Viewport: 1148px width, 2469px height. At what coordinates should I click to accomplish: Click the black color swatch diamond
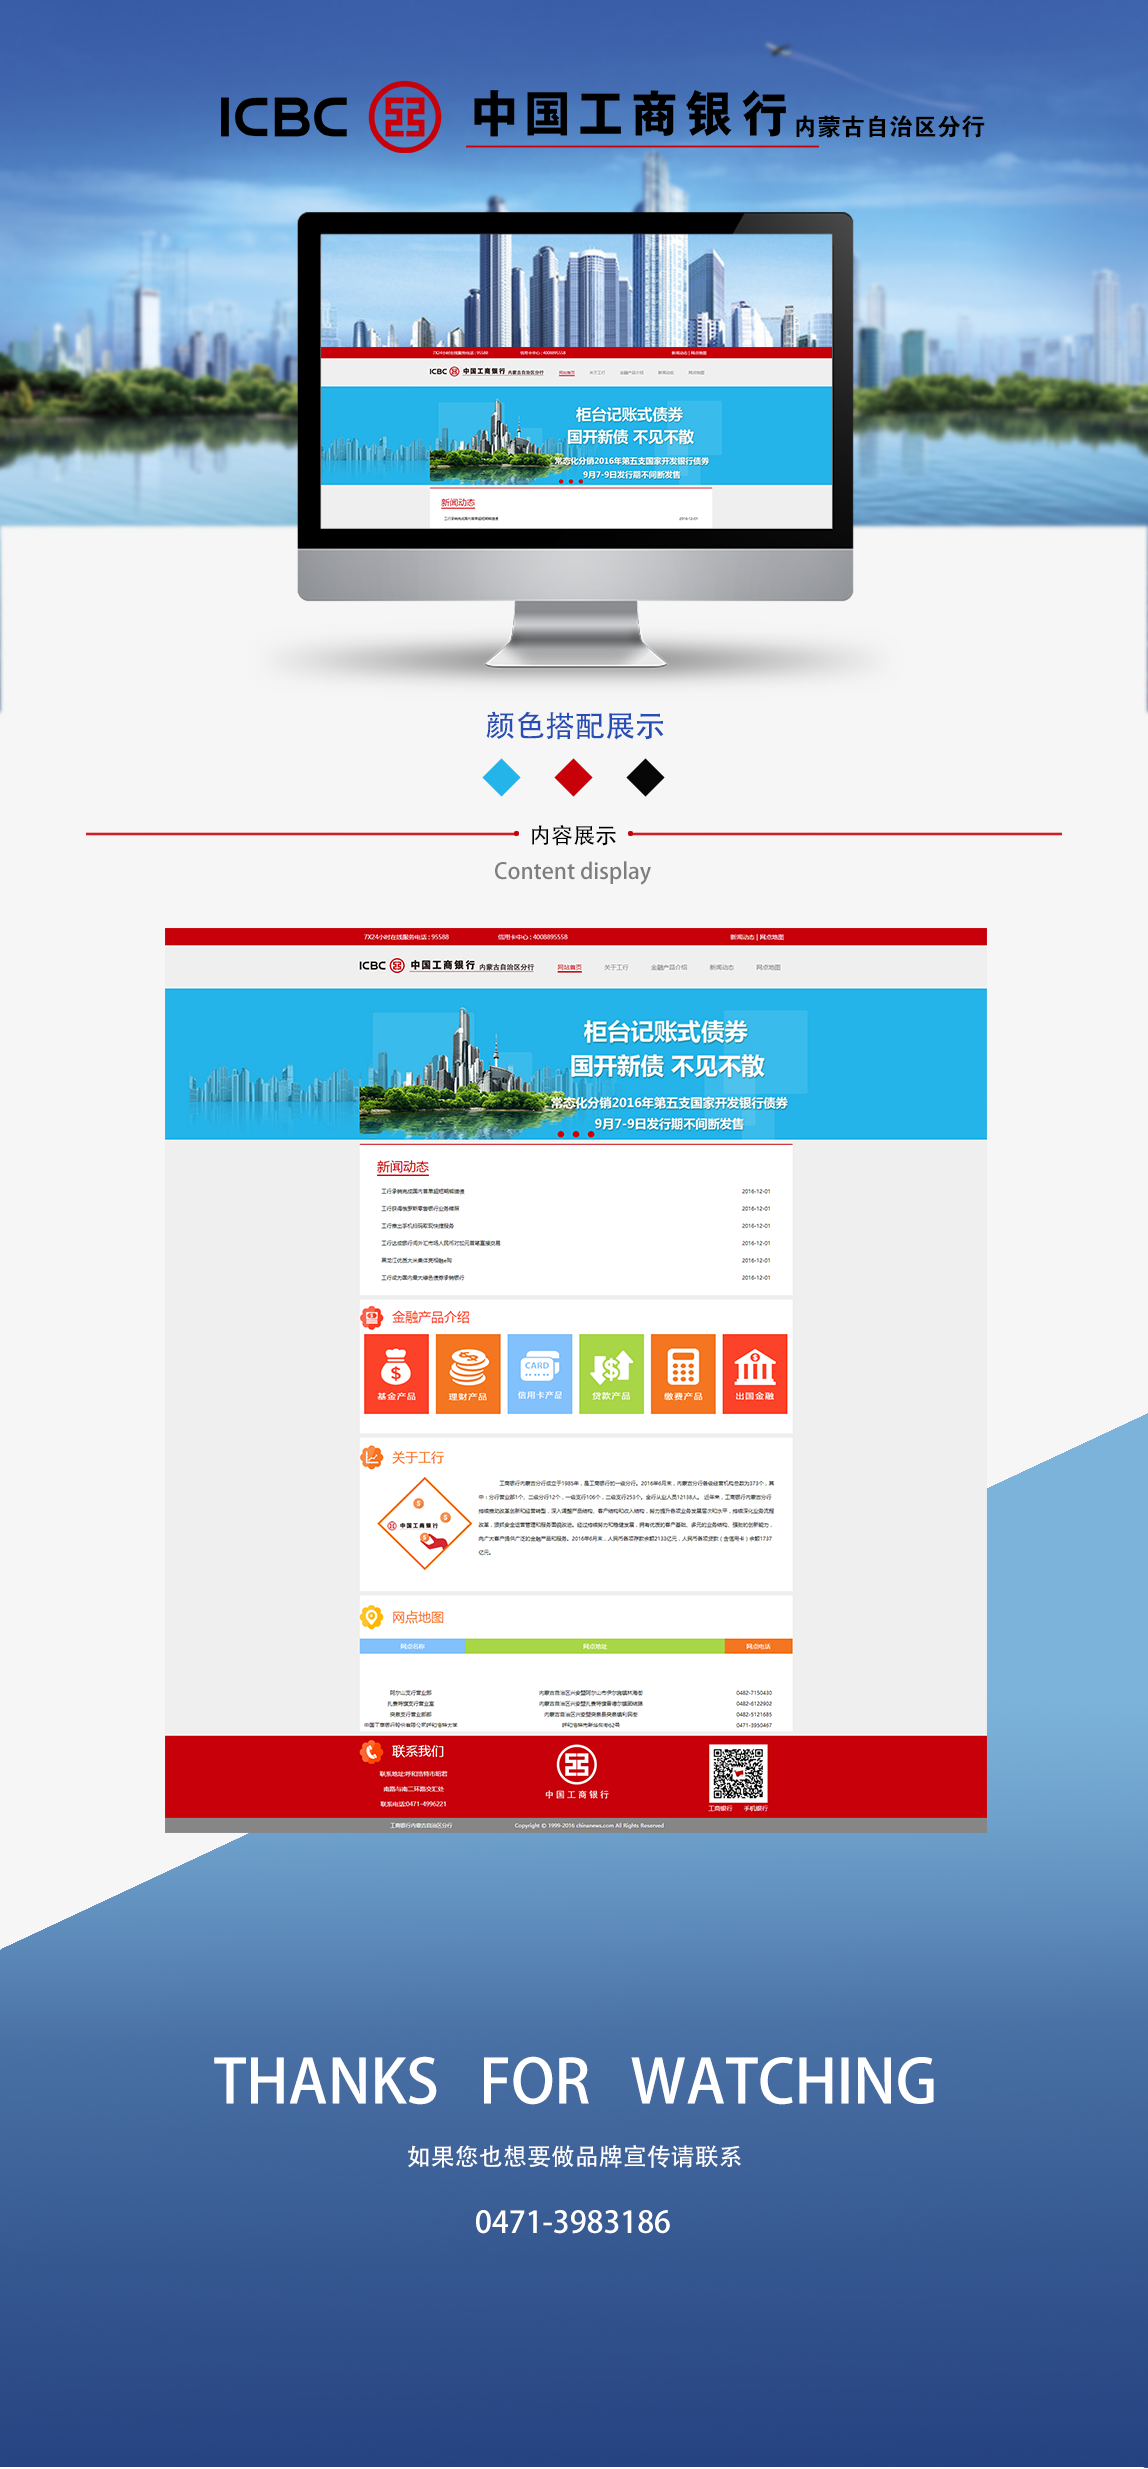(x=645, y=777)
